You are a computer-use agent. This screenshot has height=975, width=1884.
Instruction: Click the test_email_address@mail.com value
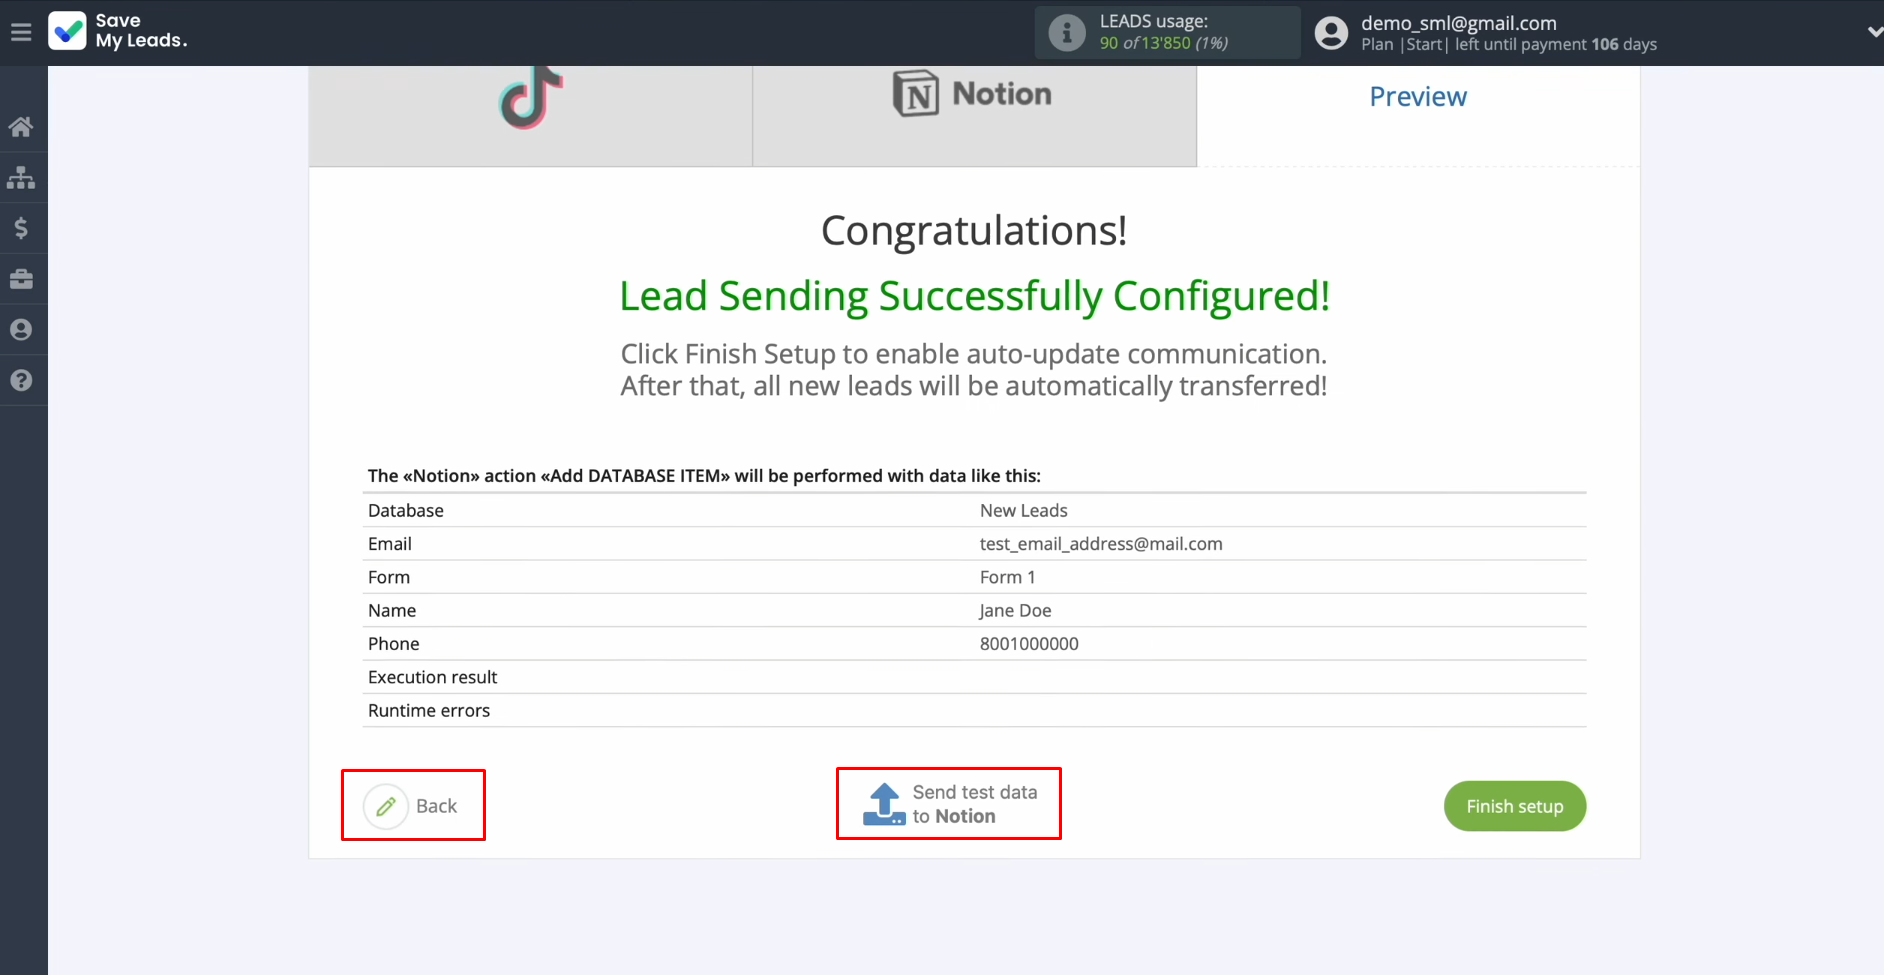pos(1101,544)
